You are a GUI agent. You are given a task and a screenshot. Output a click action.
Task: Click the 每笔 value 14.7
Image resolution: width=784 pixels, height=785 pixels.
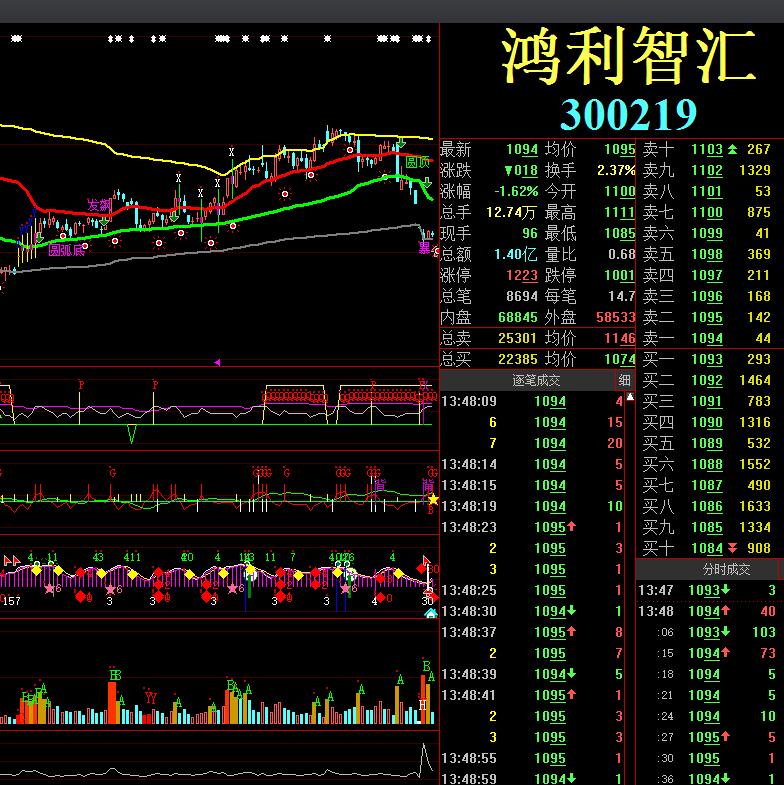coord(621,296)
